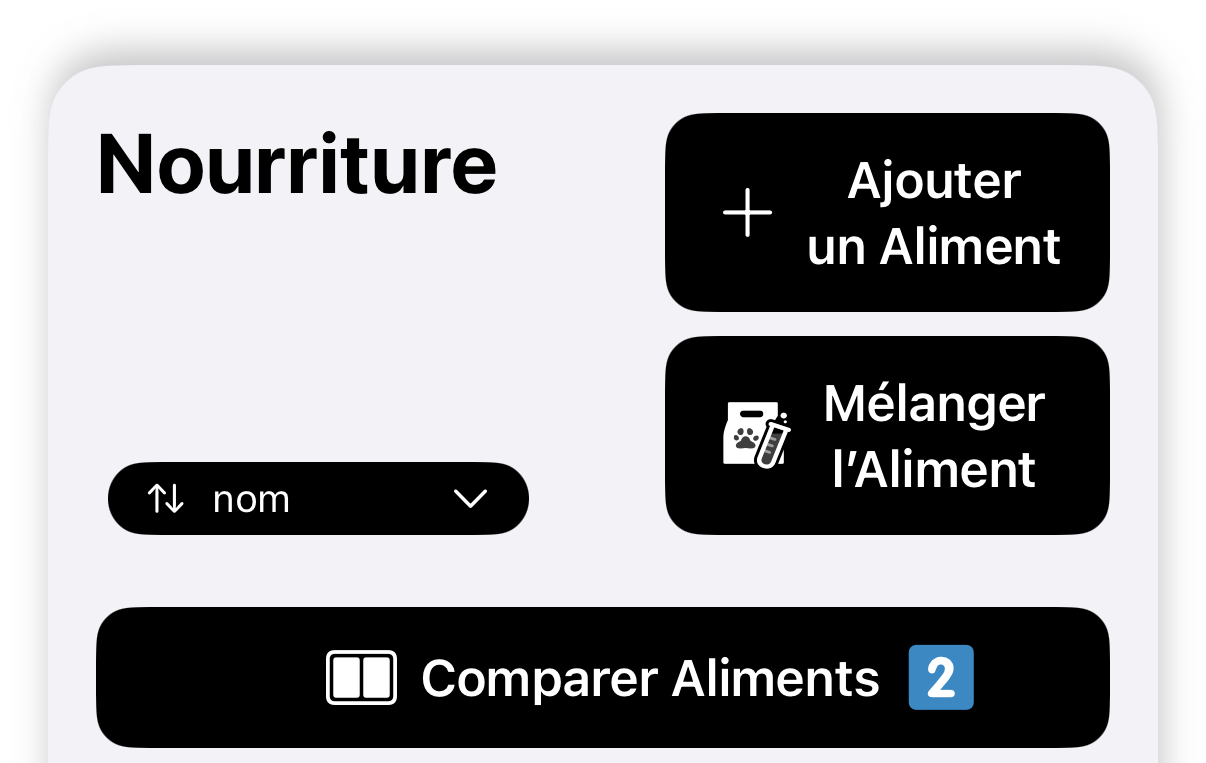The image size is (1206, 763).
Task: Click the plus icon for adding food
Action: click(747, 214)
